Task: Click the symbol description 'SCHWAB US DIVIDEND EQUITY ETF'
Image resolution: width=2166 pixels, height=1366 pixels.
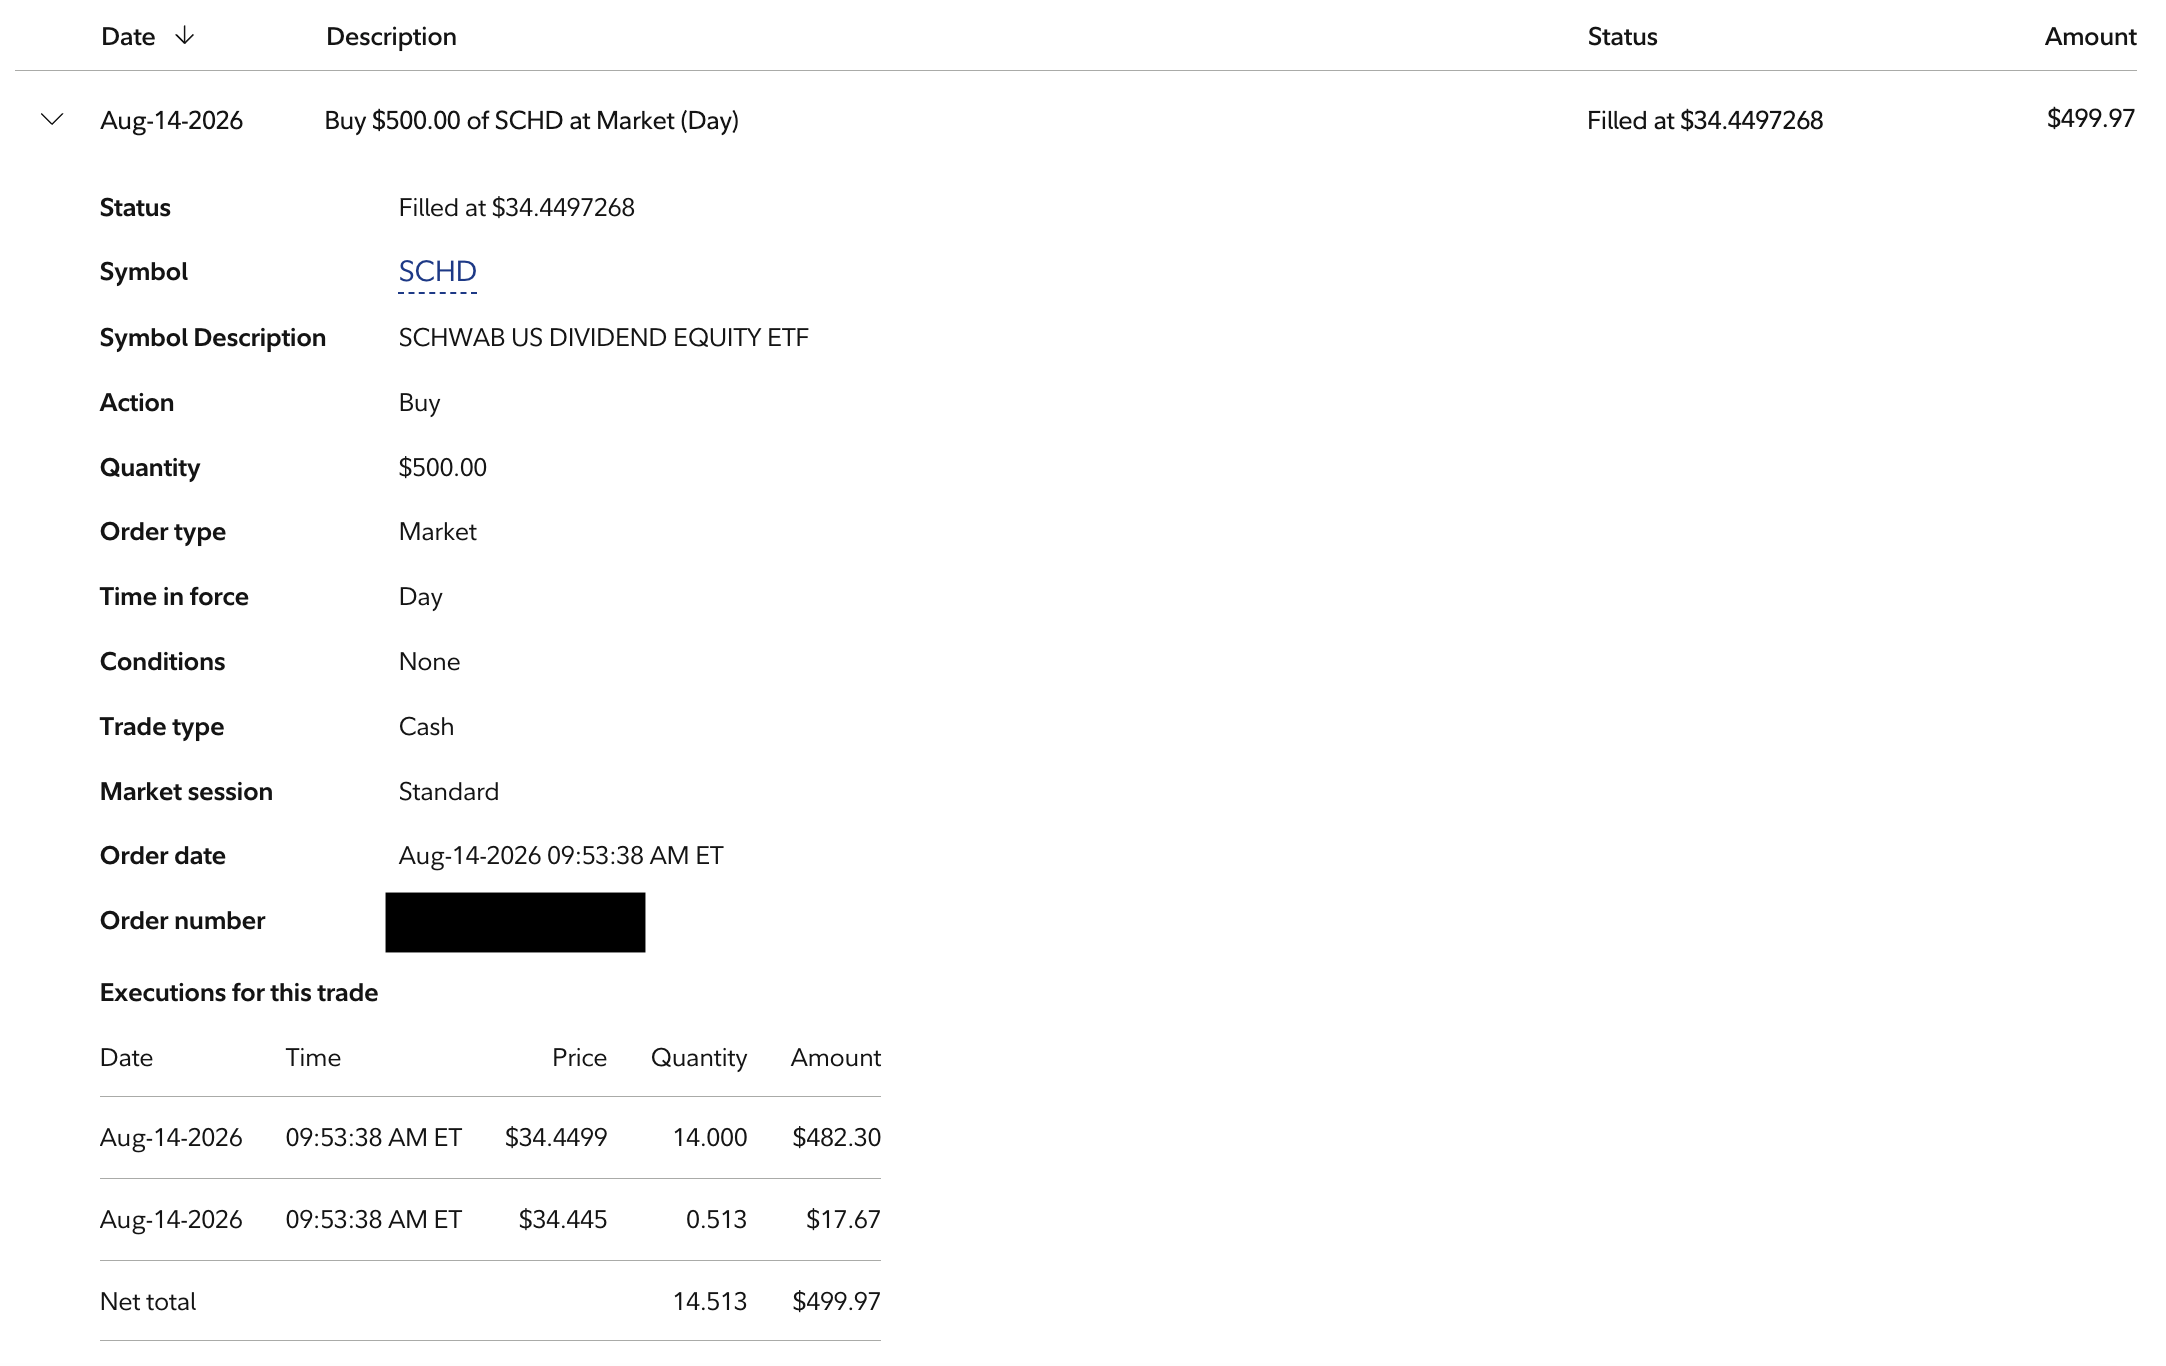Action: 603,338
